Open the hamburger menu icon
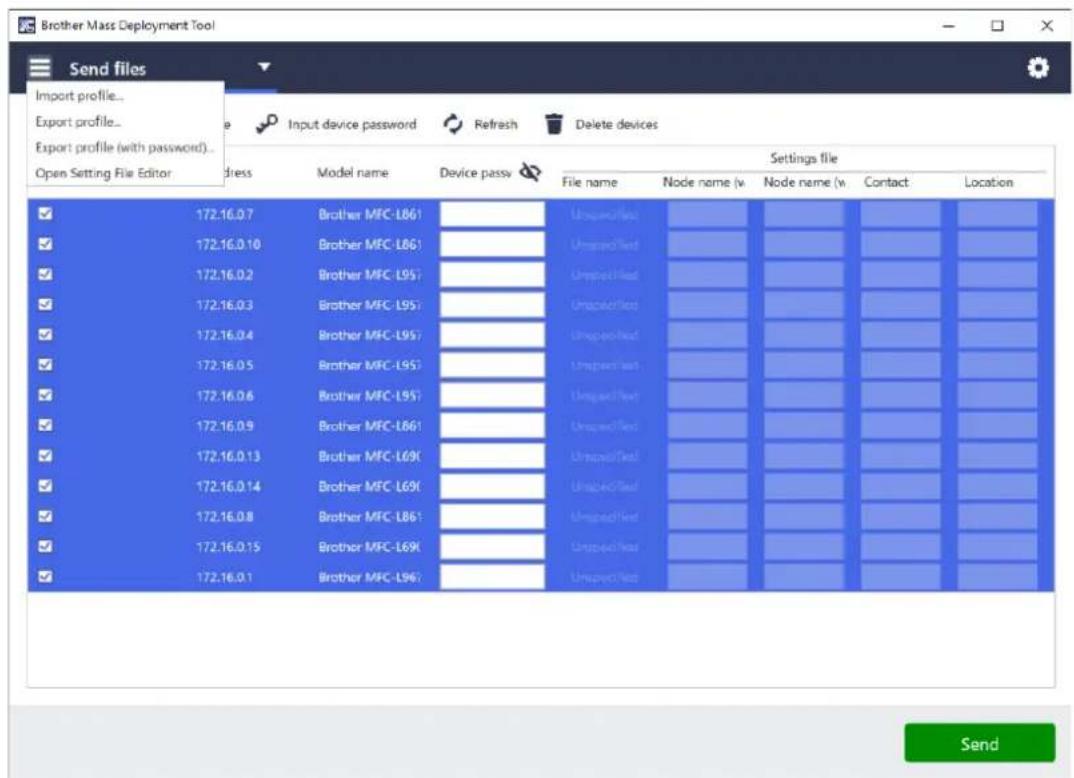1074x778 pixels. click(x=40, y=68)
